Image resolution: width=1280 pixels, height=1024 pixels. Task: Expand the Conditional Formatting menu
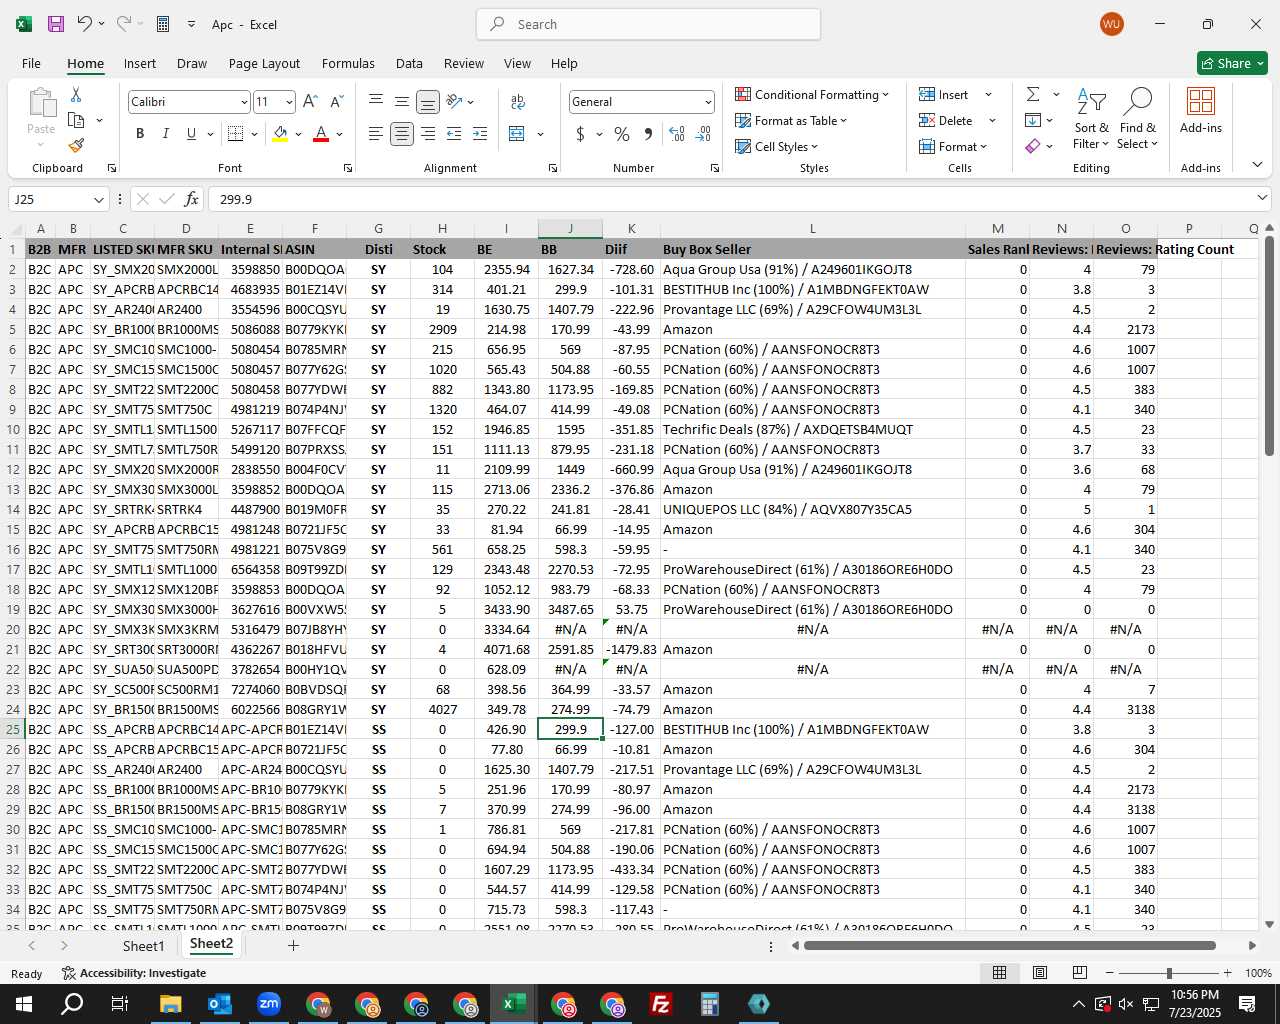click(x=811, y=94)
